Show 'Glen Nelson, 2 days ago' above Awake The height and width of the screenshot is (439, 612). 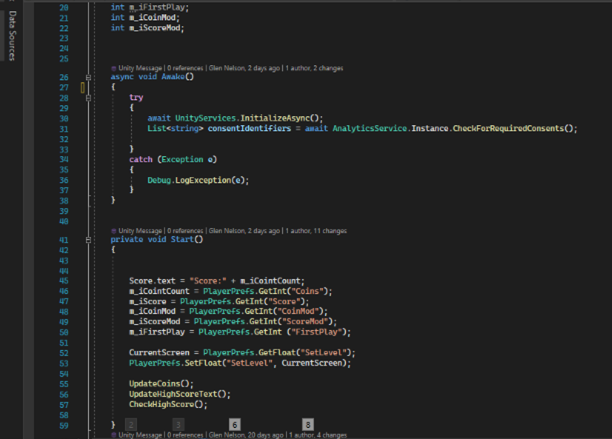tap(244, 68)
